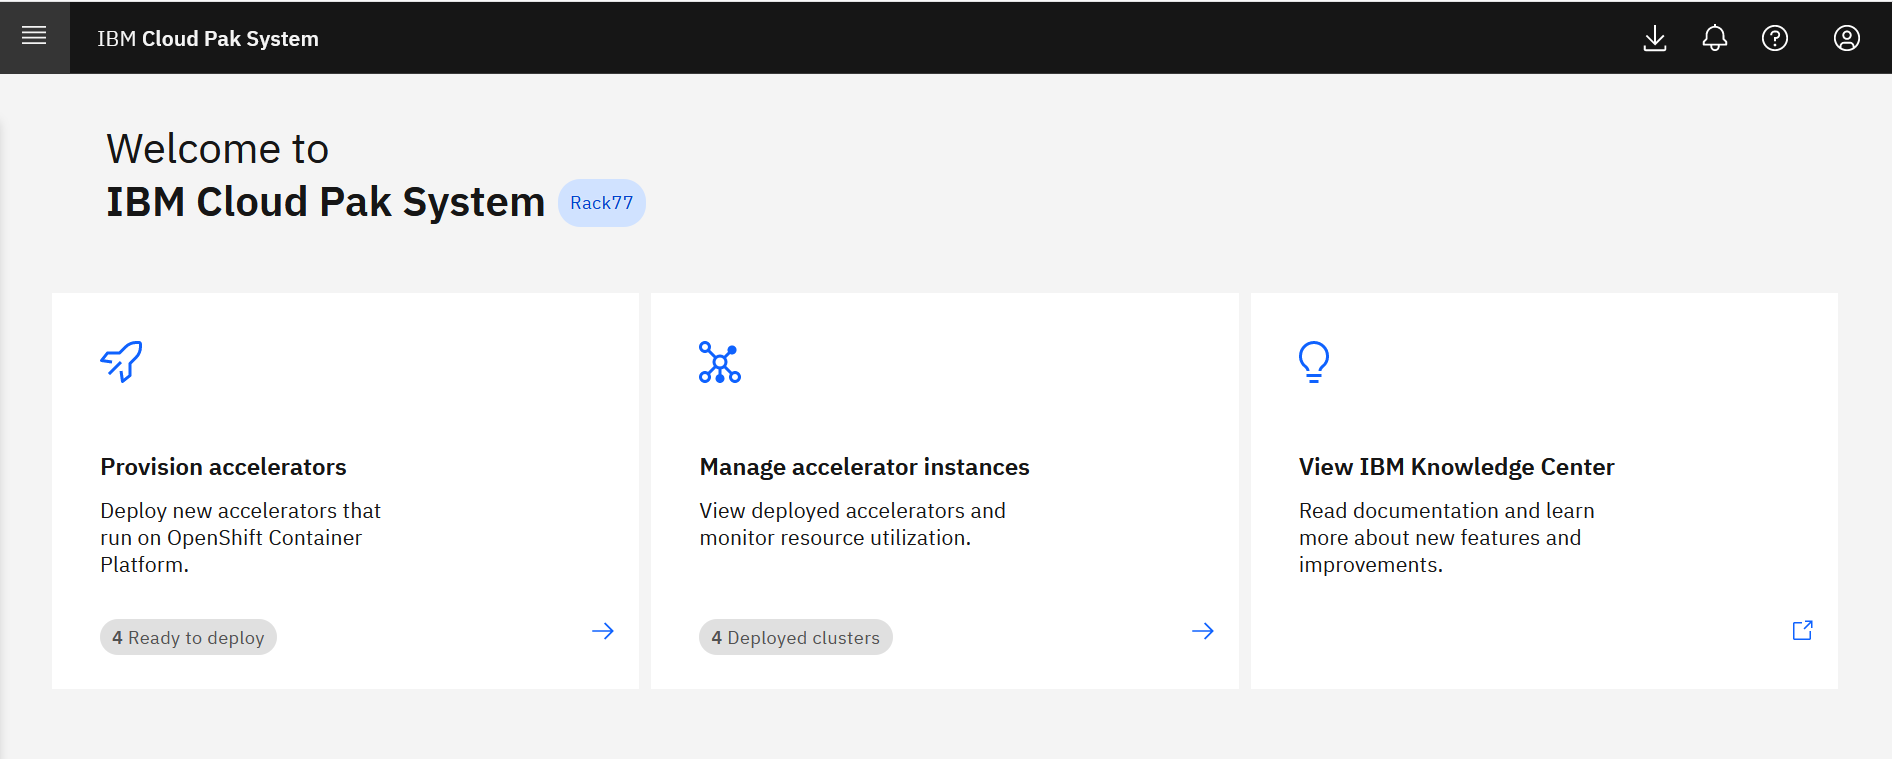Click the download icon in header
The height and width of the screenshot is (759, 1893).
(1655, 38)
